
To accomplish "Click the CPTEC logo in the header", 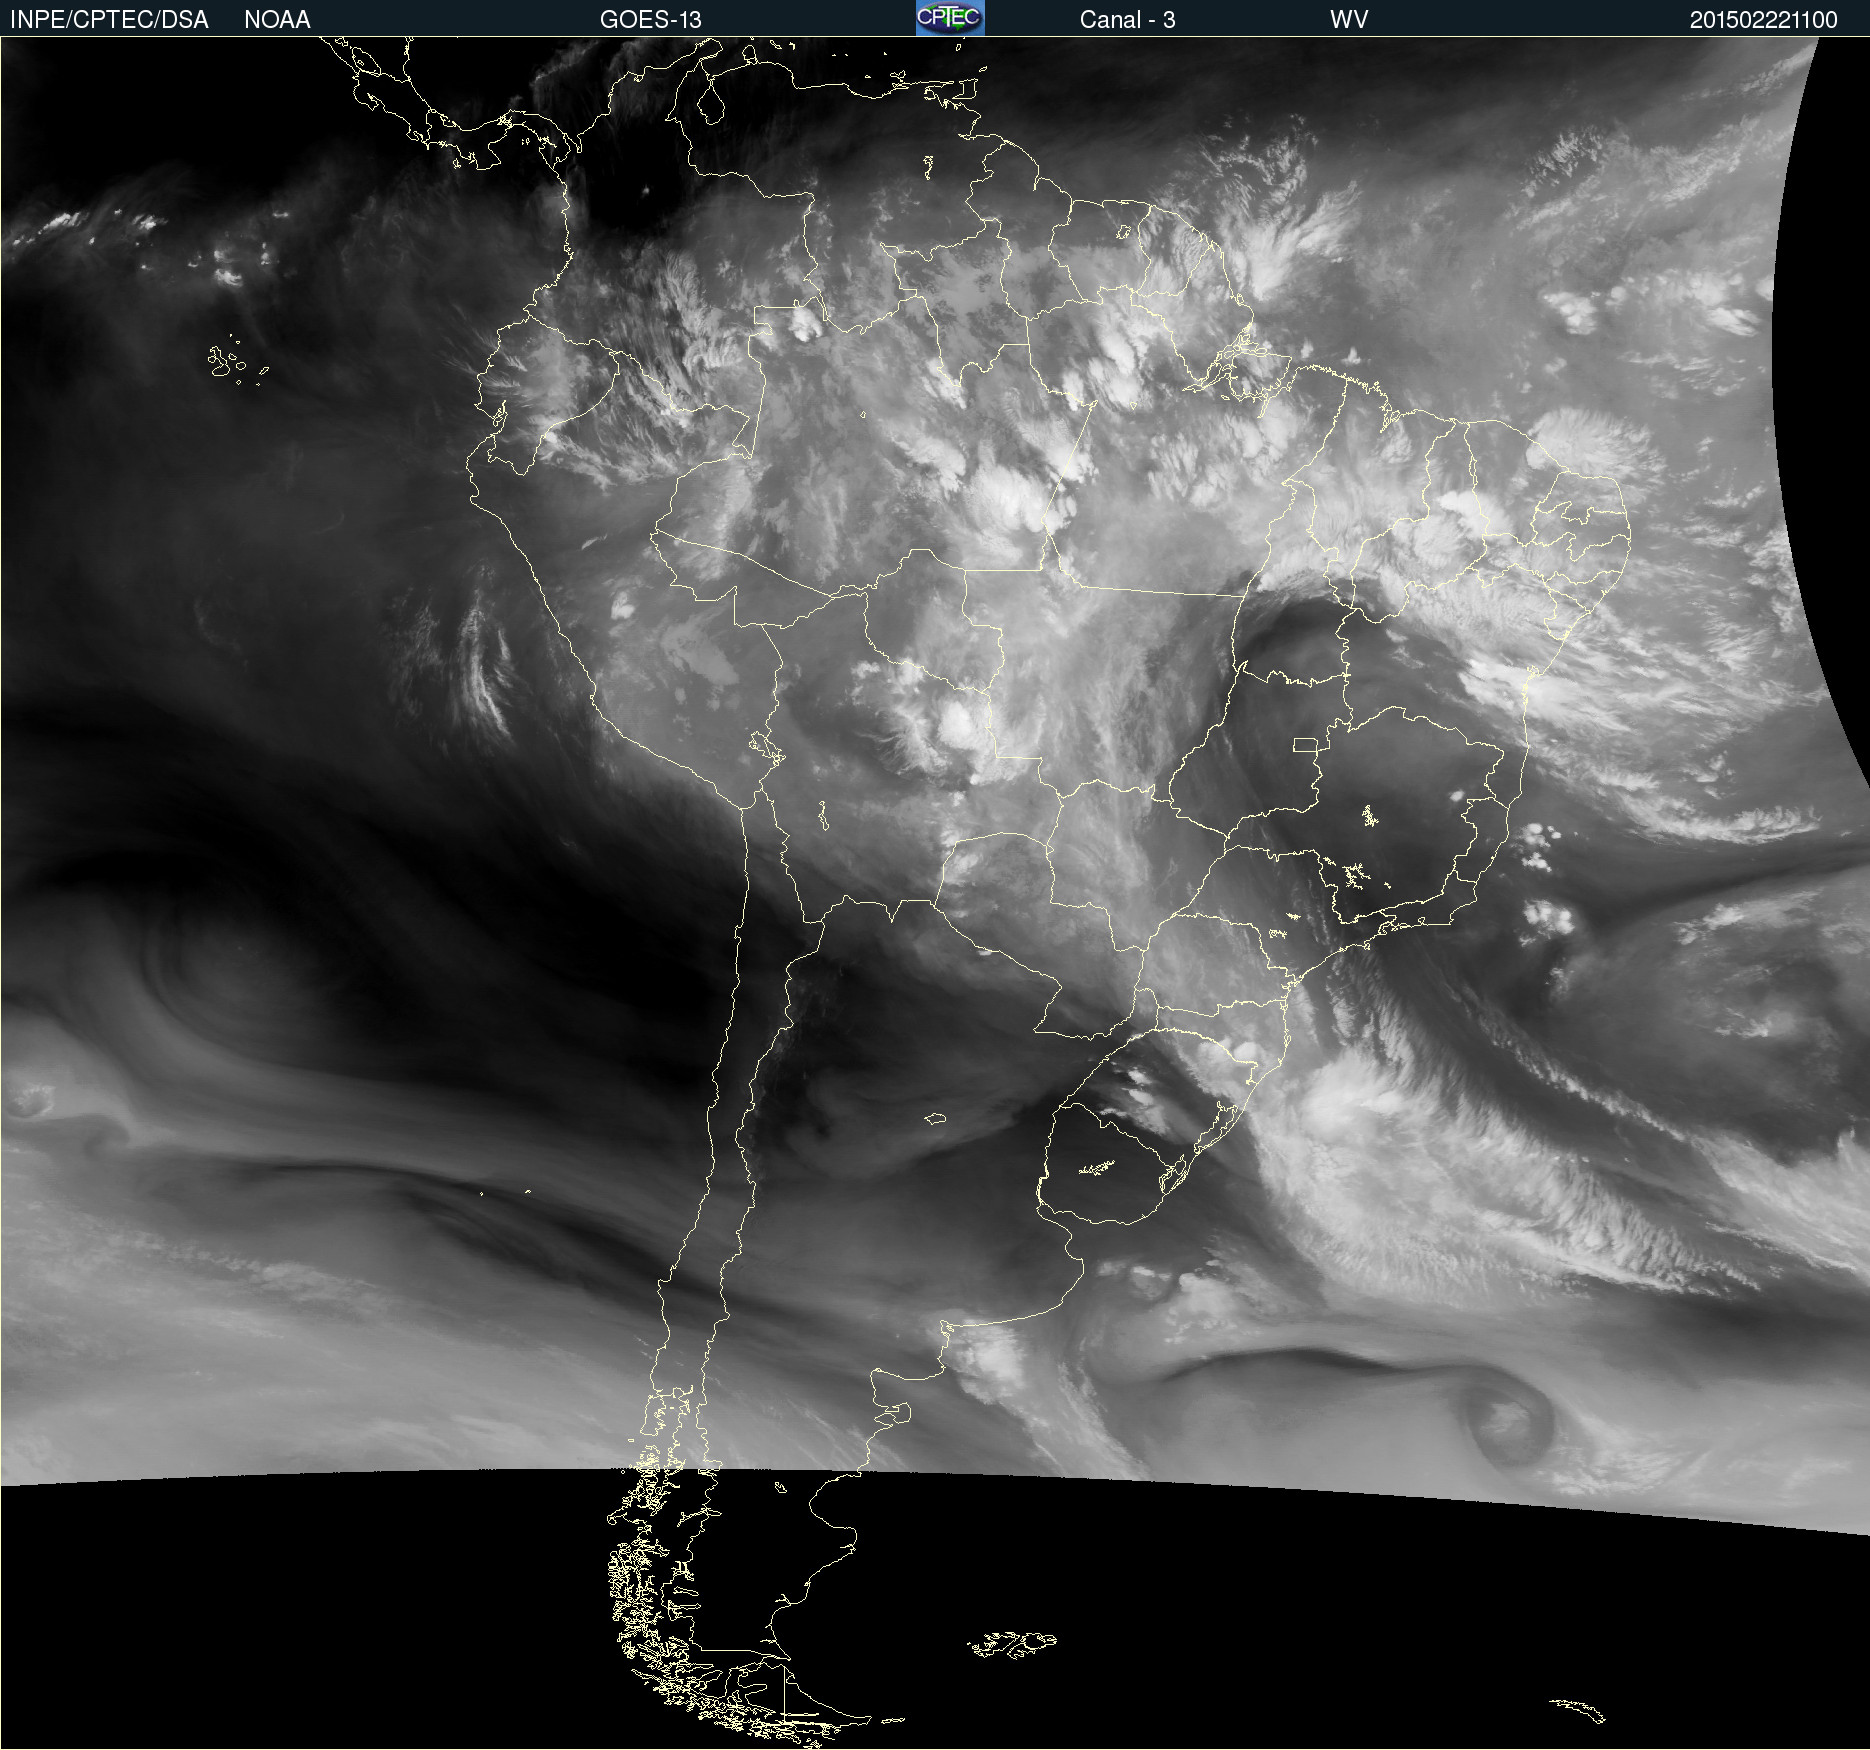I will [950, 18].
